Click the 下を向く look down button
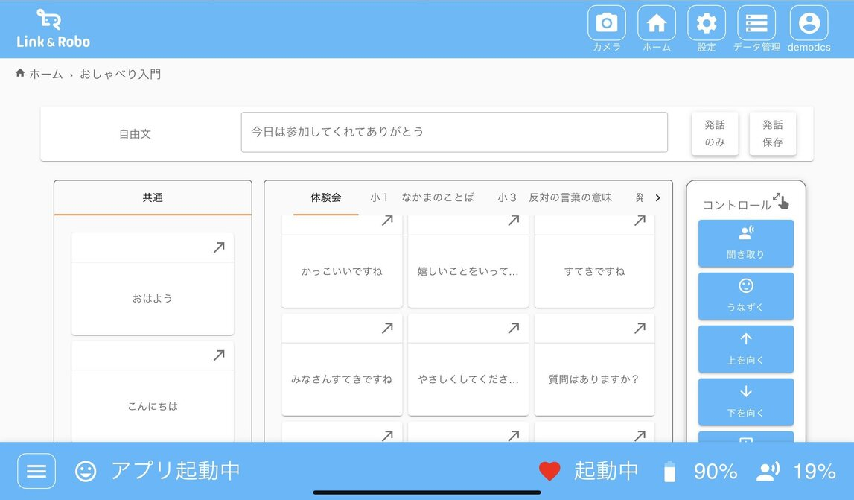The width and height of the screenshot is (854, 500). click(x=746, y=402)
